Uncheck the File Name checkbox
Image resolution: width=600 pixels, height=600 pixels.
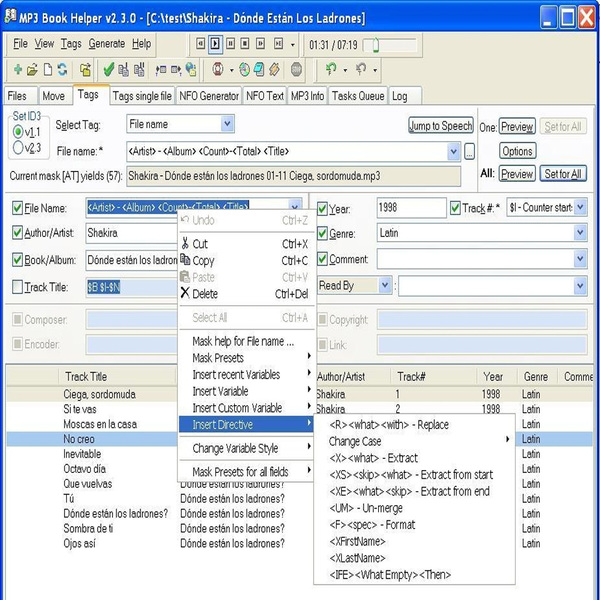point(17,208)
